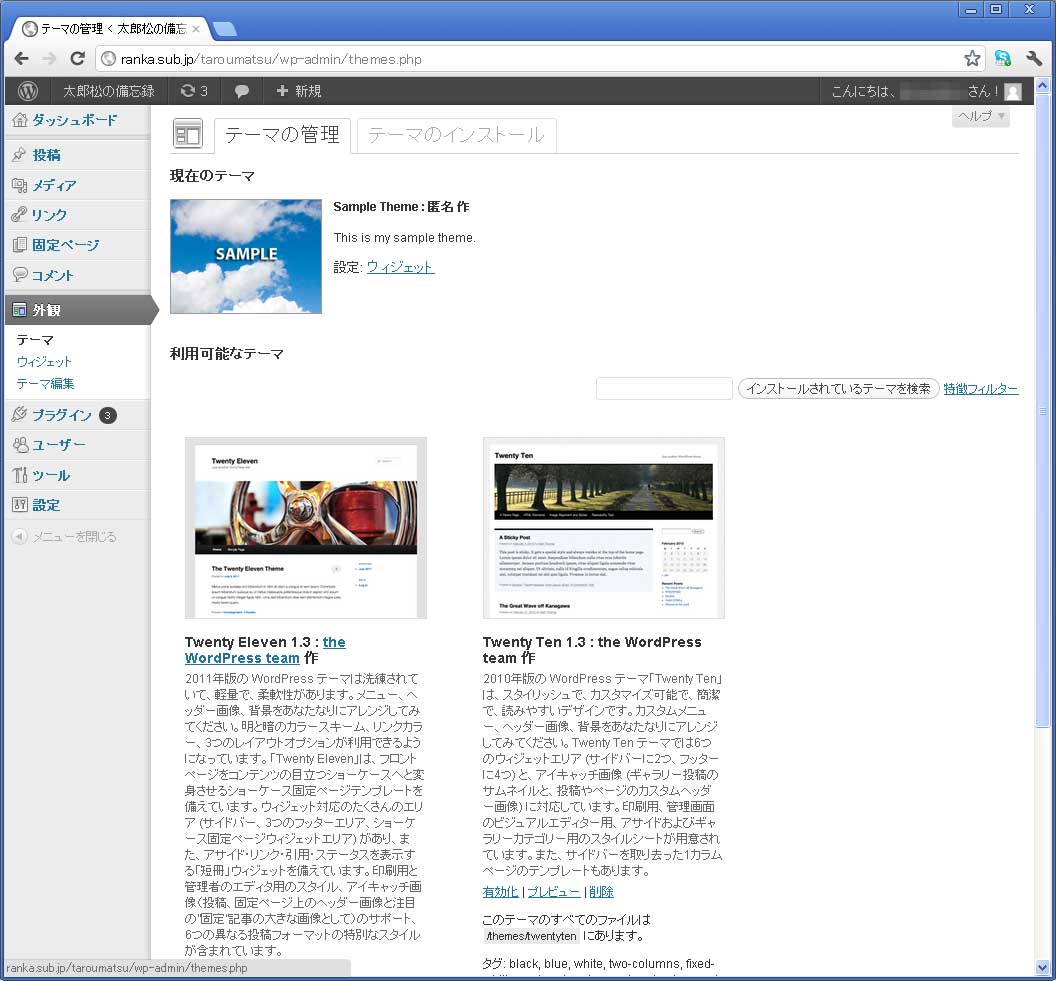Click the インストールされているテーマを検索 button

click(x=838, y=388)
